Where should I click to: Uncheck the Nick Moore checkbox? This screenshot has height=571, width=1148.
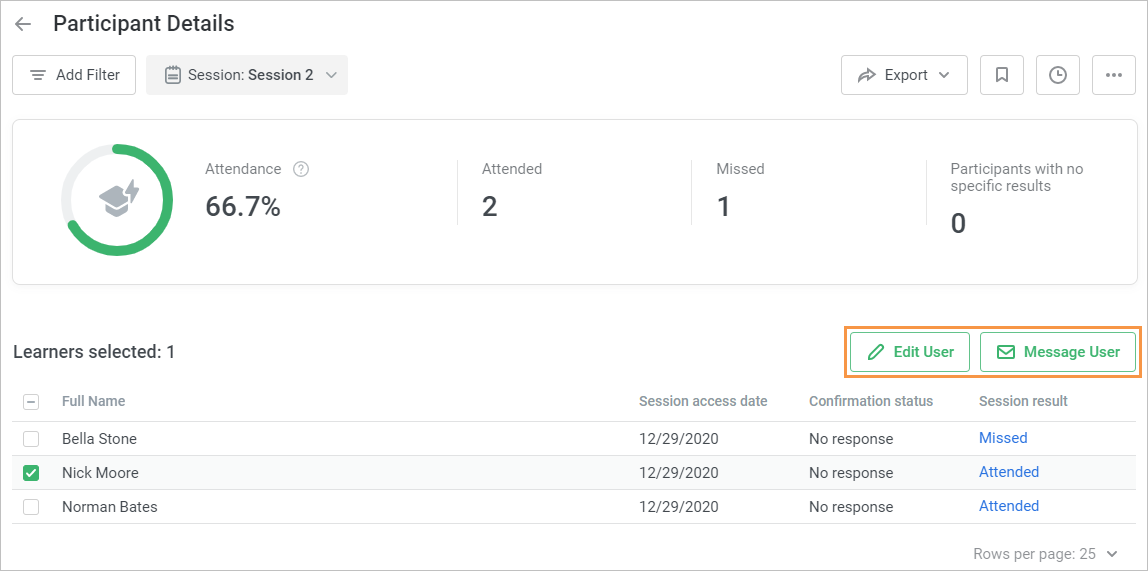point(31,473)
